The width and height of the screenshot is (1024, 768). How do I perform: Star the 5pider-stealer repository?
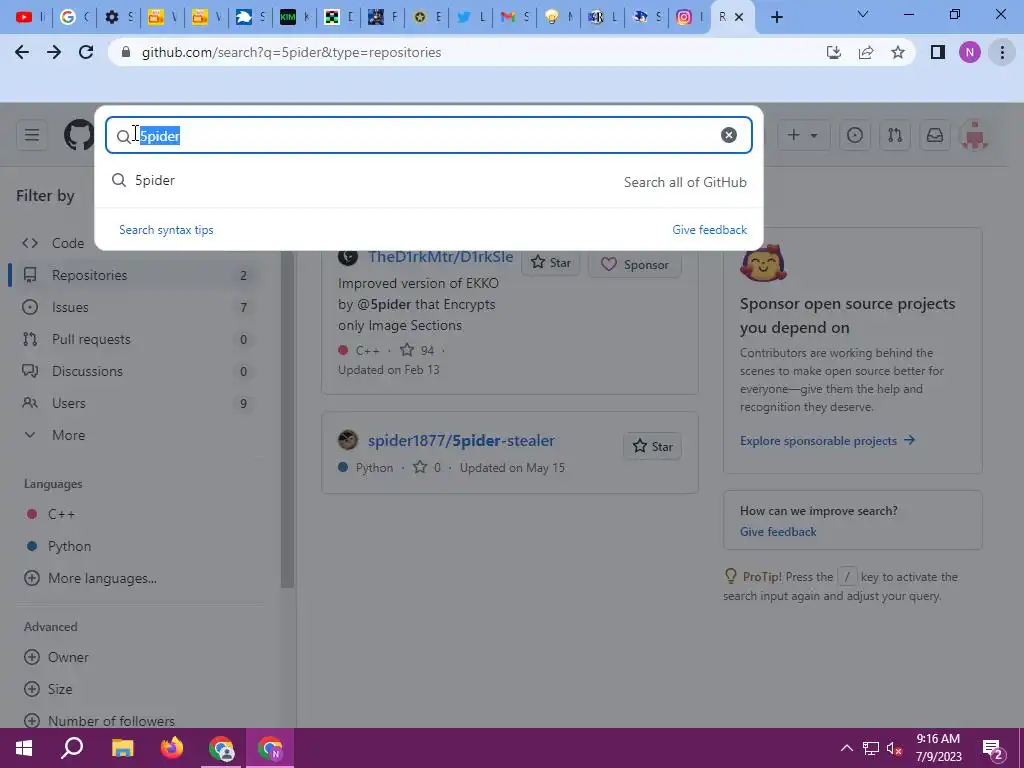[x=652, y=447]
